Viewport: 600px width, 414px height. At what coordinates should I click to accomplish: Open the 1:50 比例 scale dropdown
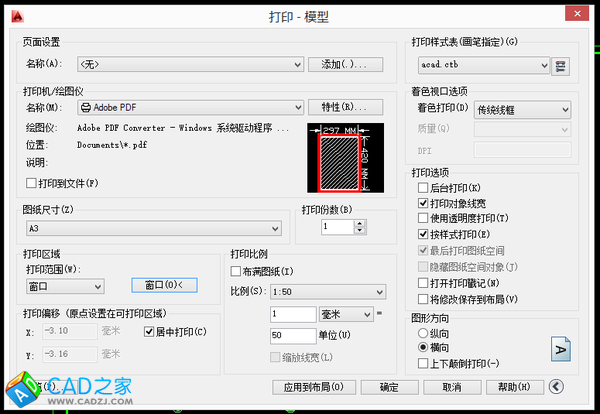(x=379, y=291)
